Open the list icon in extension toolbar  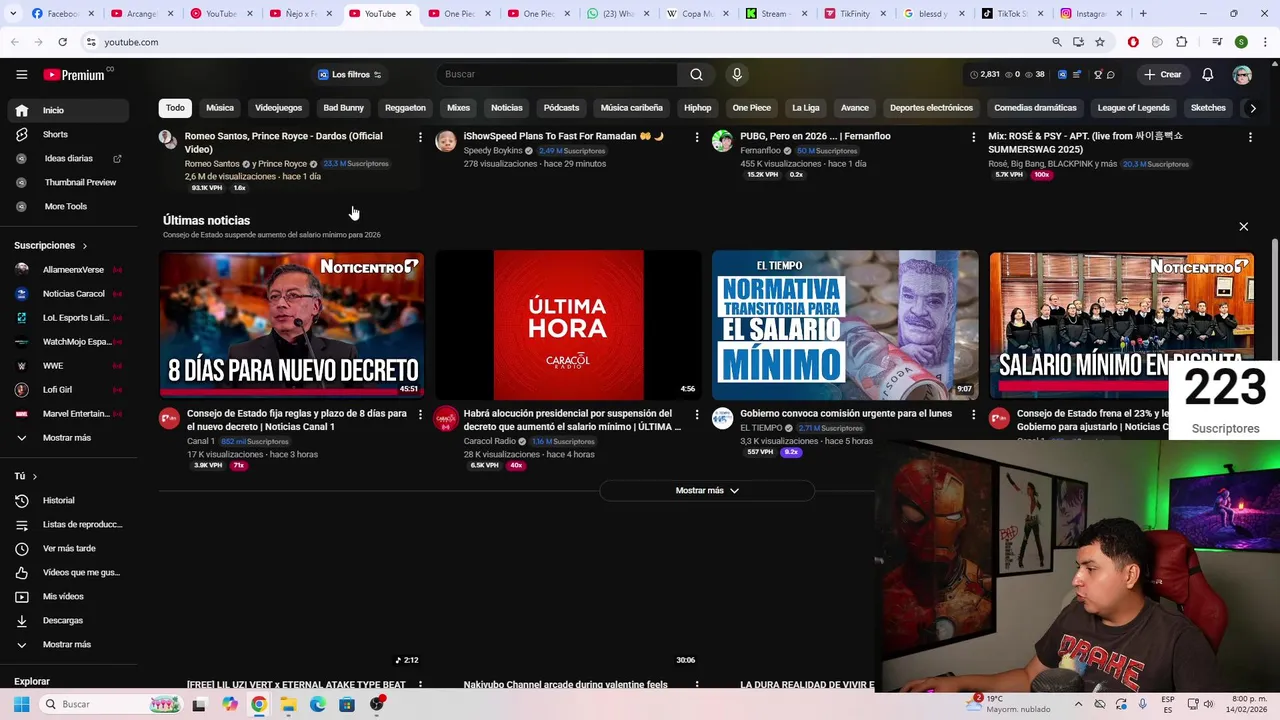coord(1077,75)
